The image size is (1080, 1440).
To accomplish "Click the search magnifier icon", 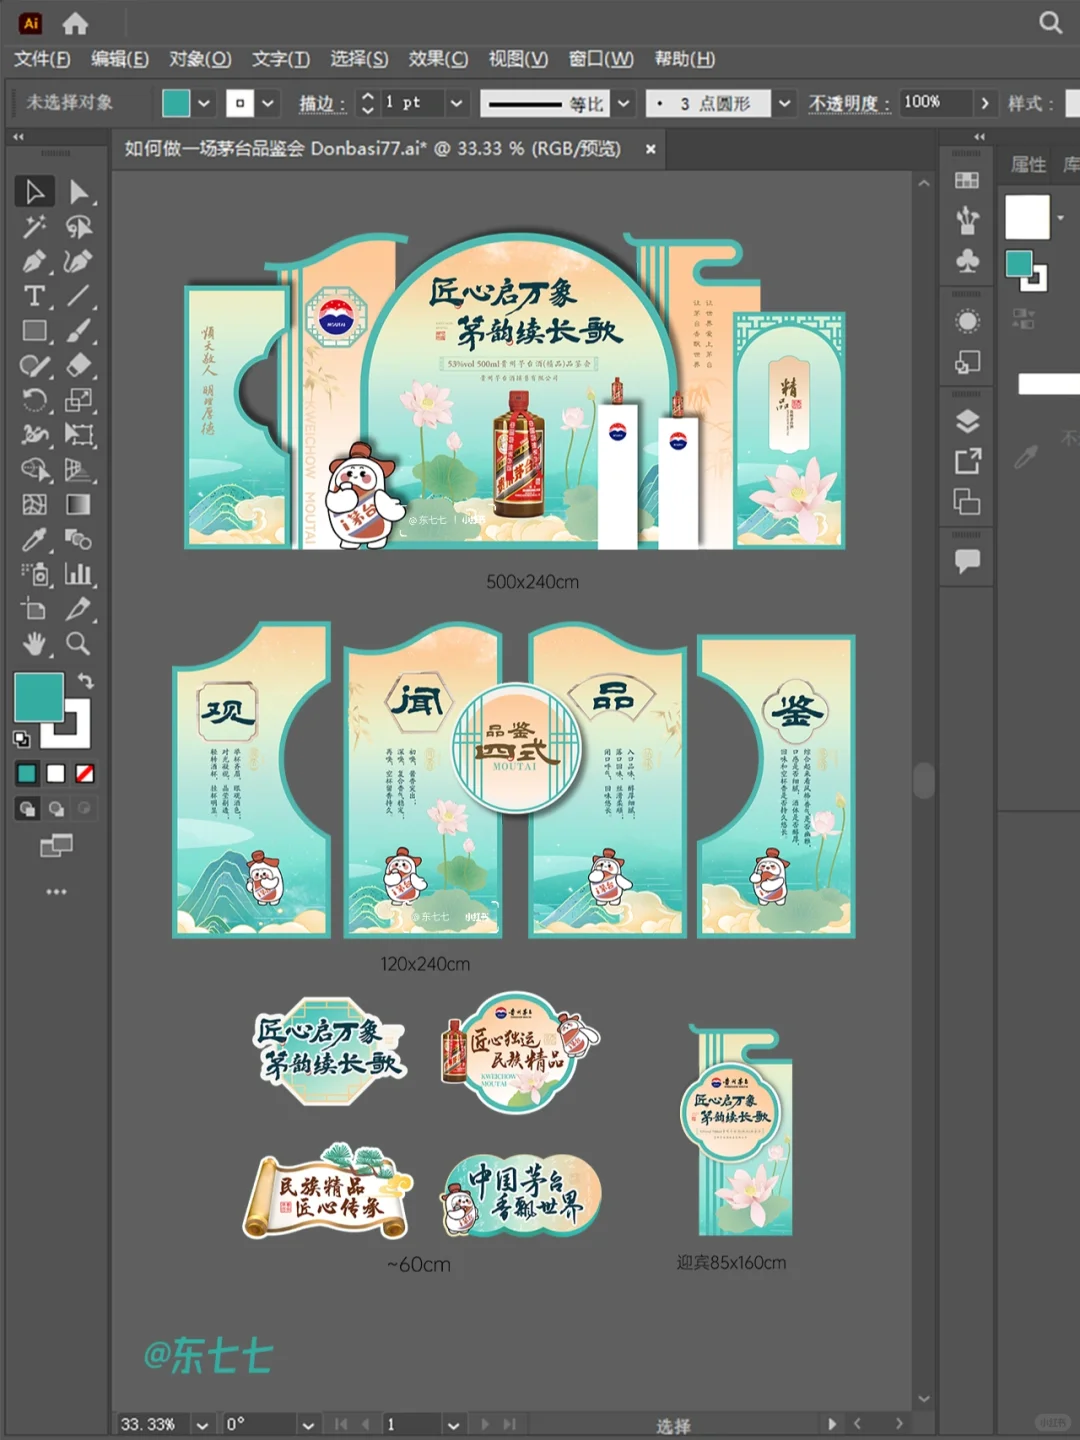I will pos(1050,22).
